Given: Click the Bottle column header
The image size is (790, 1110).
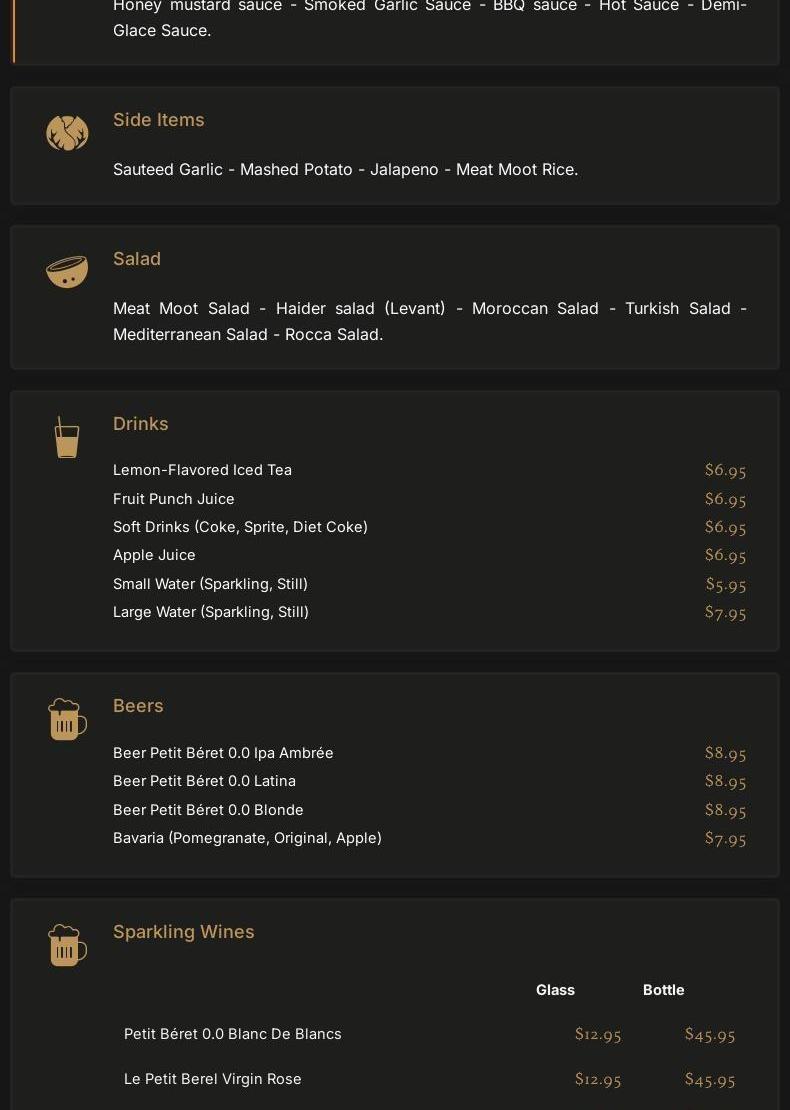Looking at the screenshot, I should point(663,990).
